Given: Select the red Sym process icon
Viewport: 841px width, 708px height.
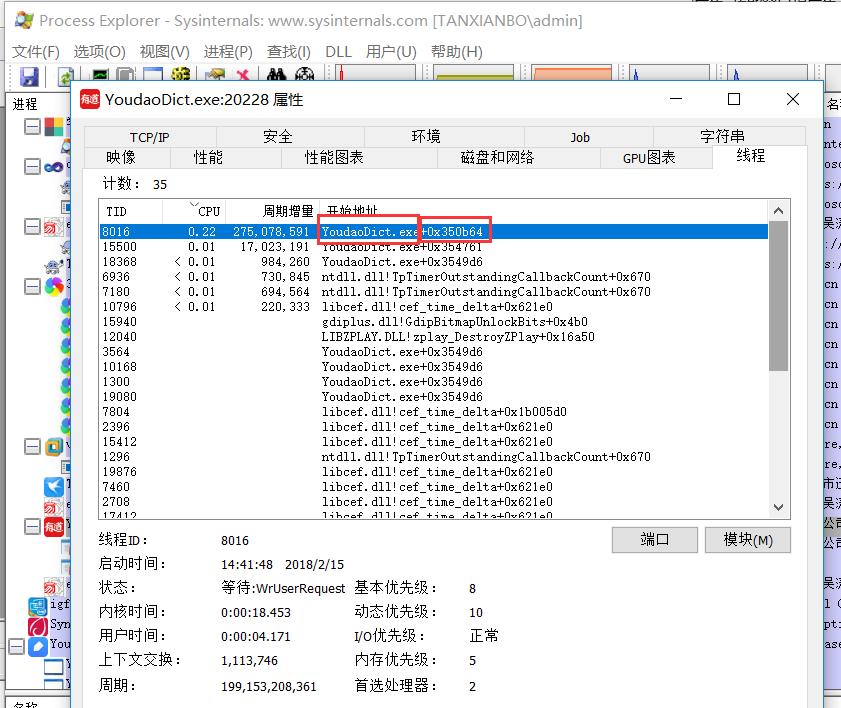Looking at the screenshot, I should pos(38,626).
